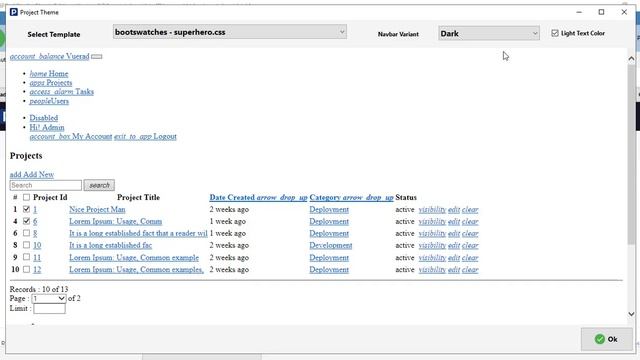Image resolution: width=640 pixels, height=360 pixels.
Task: Click clear icon for project 11 row
Action: point(470,258)
